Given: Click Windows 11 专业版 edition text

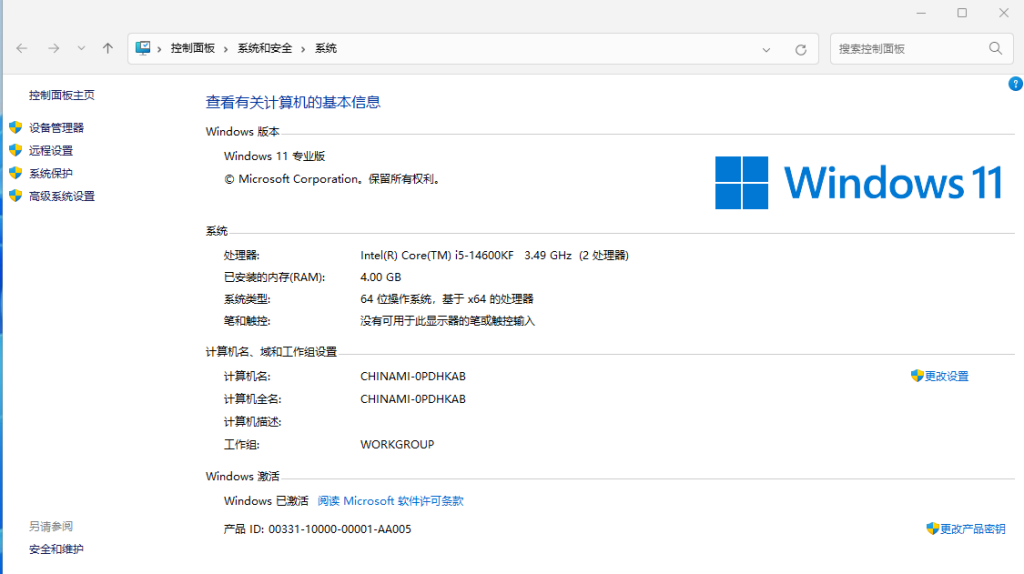Looking at the screenshot, I should pos(274,156).
